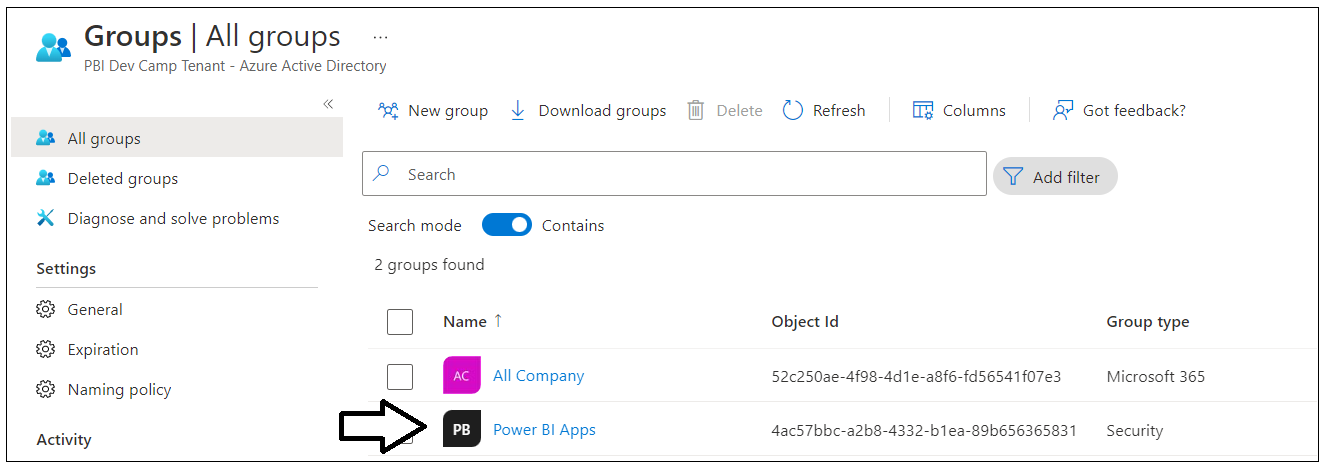
Task: Click the Refresh circular arrow icon
Action: click(793, 110)
